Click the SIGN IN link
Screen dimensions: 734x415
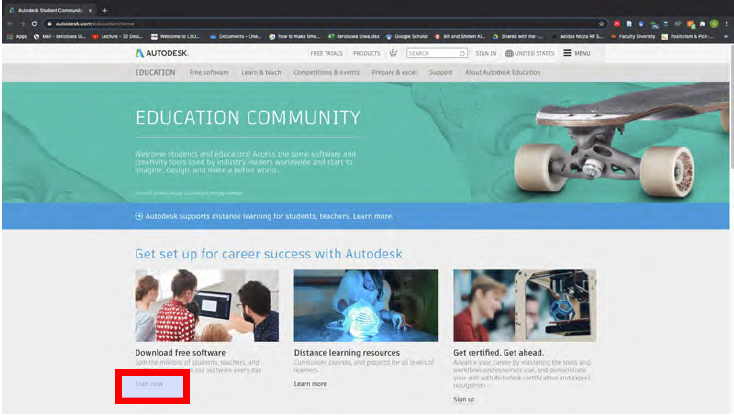pos(485,53)
